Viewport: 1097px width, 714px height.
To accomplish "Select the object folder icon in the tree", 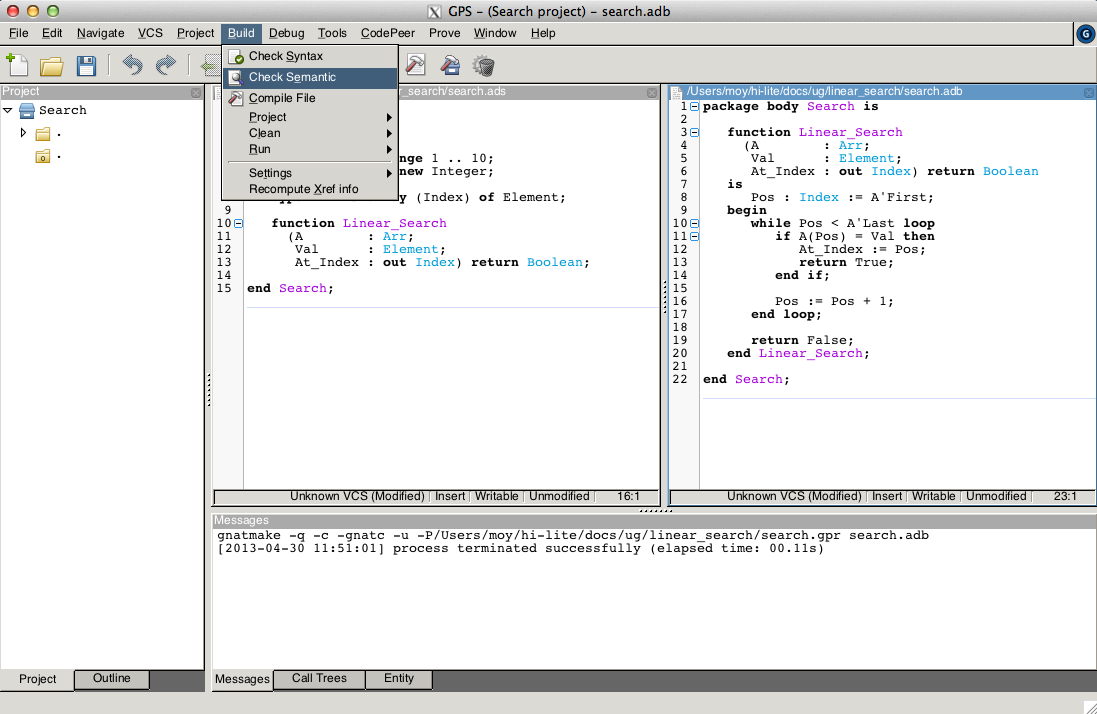I will 43,157.
